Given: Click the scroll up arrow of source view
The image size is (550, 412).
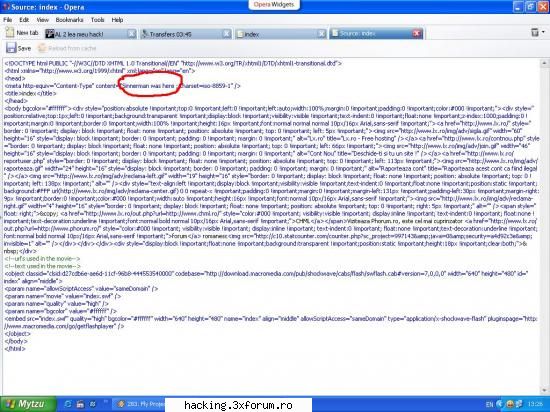Looking at the screenshot, I should click(544, 63).
